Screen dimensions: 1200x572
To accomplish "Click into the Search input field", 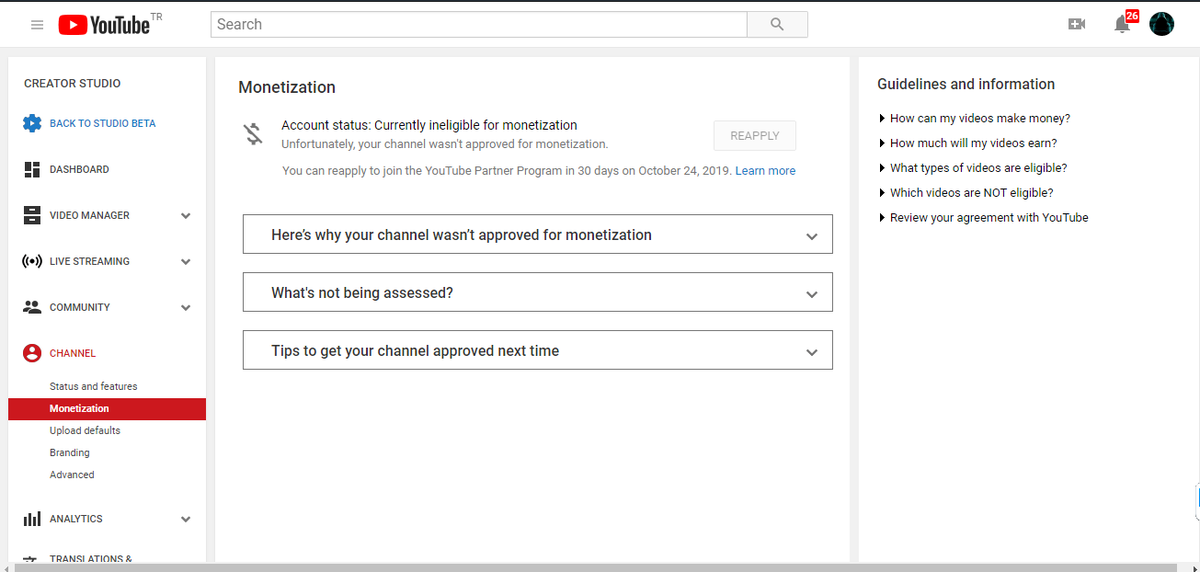I will click(479, 24).
